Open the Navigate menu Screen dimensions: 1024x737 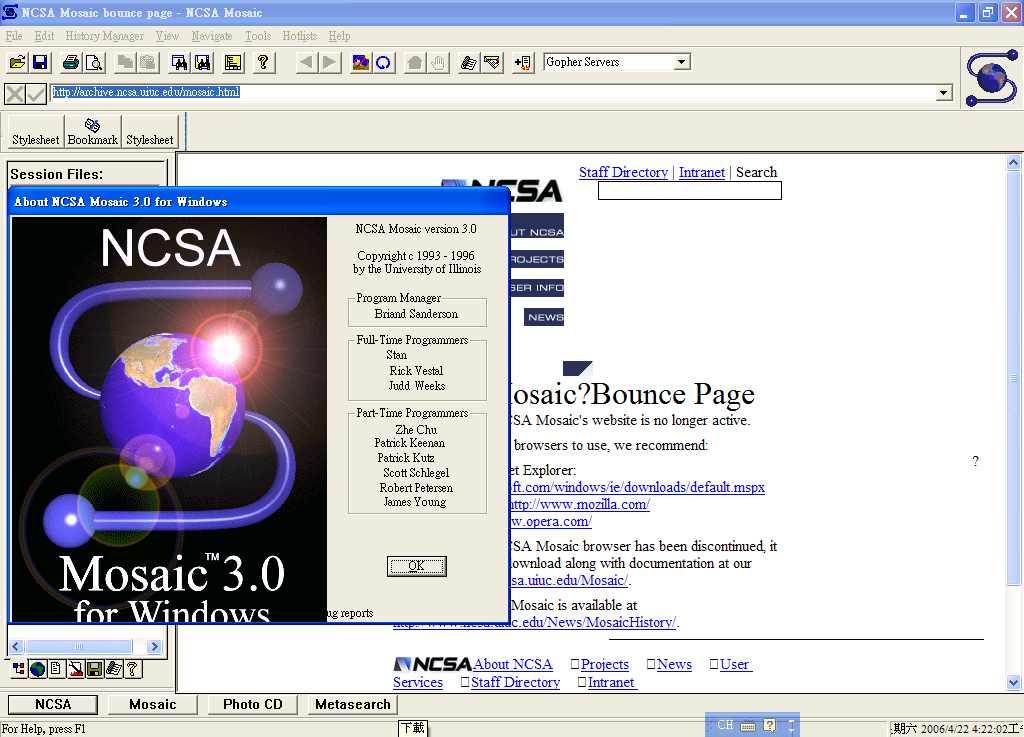[x=211, y=36]
